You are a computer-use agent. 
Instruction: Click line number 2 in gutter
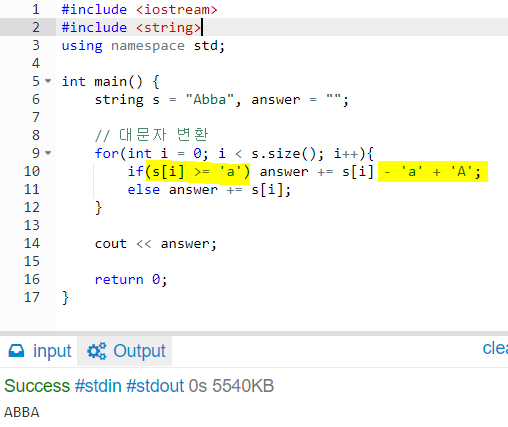pyautogui.click(x=36, y=27)
